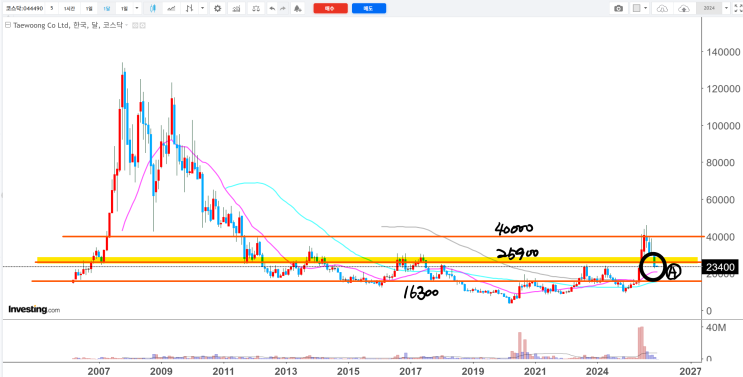This screenshot has width=743, height=377.
Task: Expand the time interval dropdown arrow
Action: click(136, 8)
